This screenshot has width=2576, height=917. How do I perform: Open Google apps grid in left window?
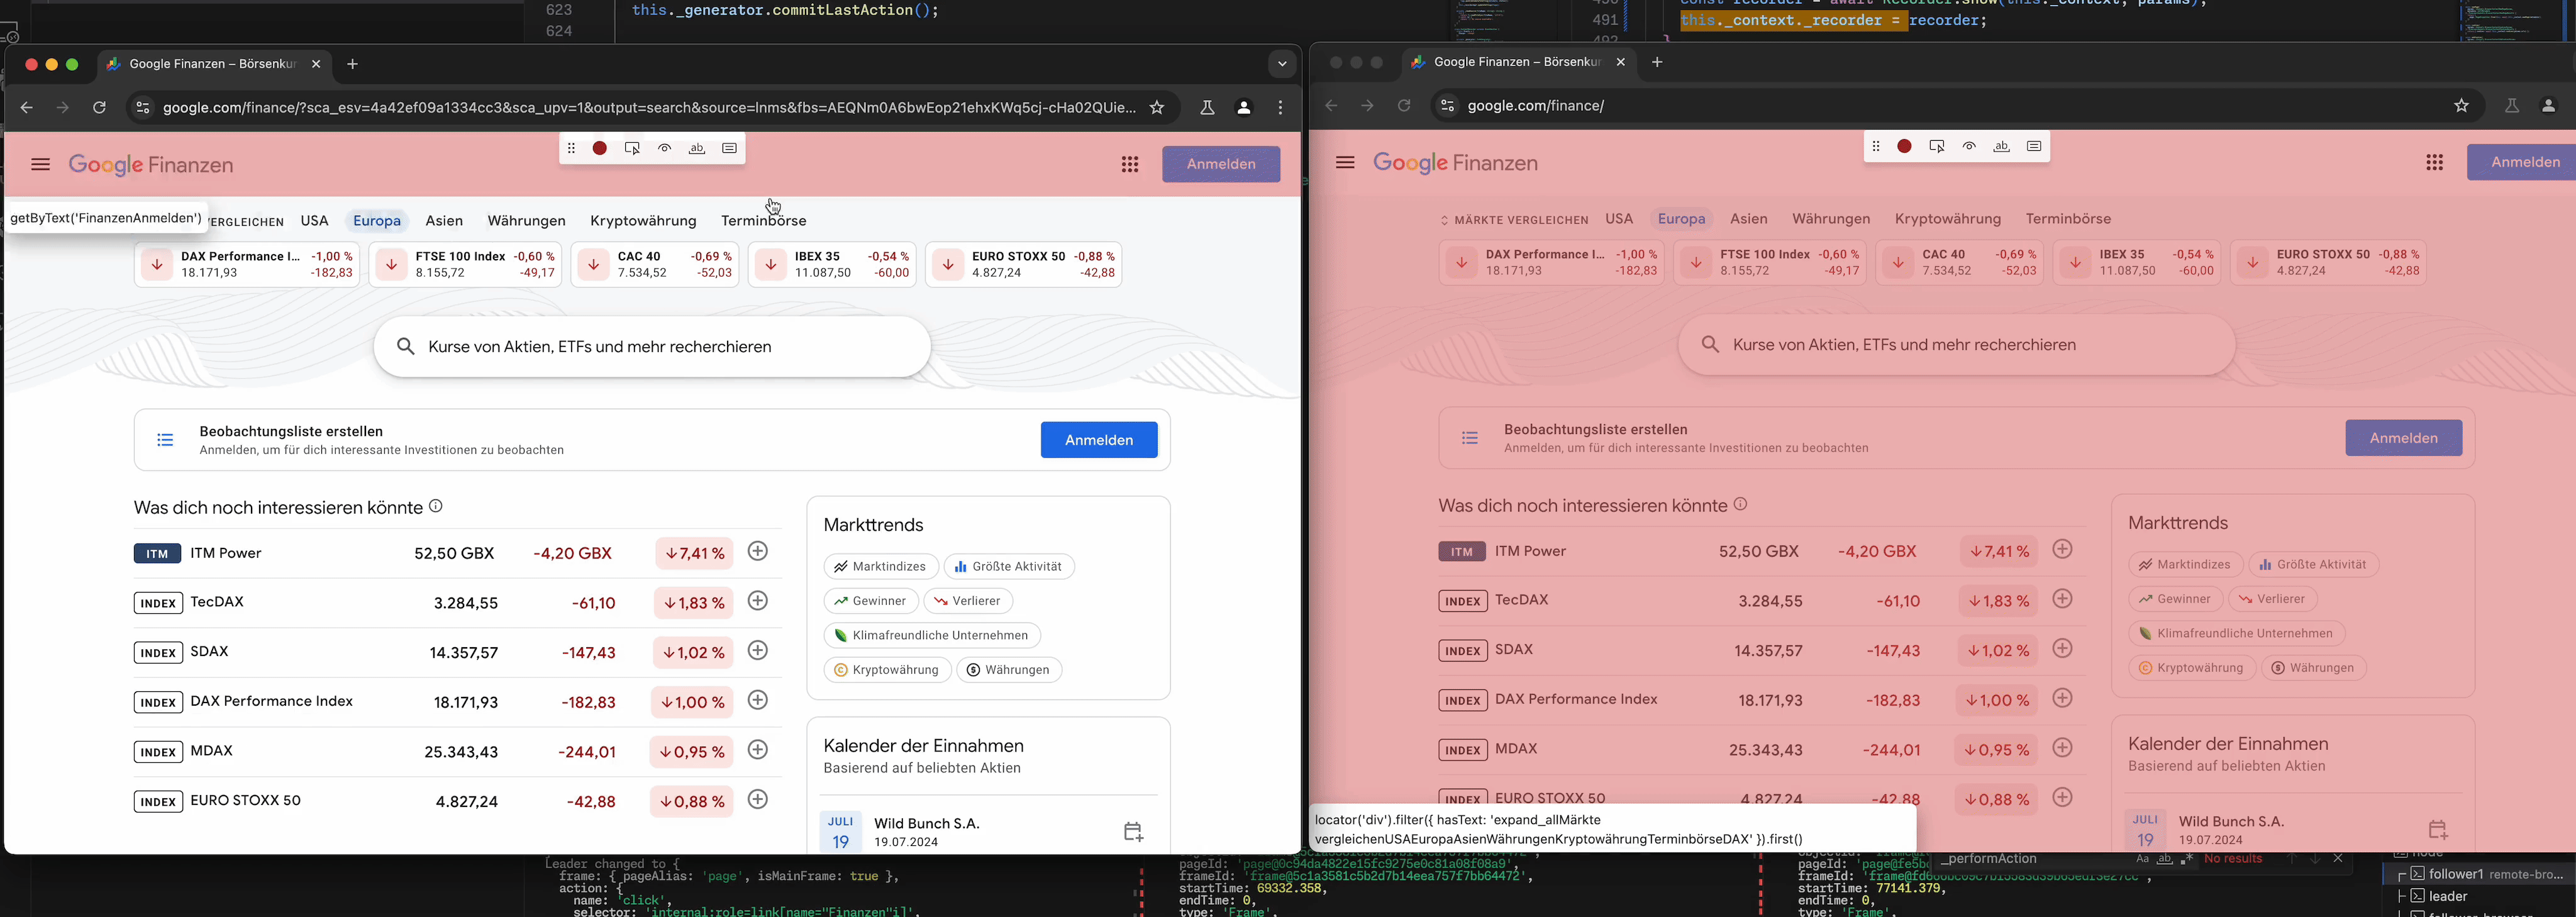1130,165
